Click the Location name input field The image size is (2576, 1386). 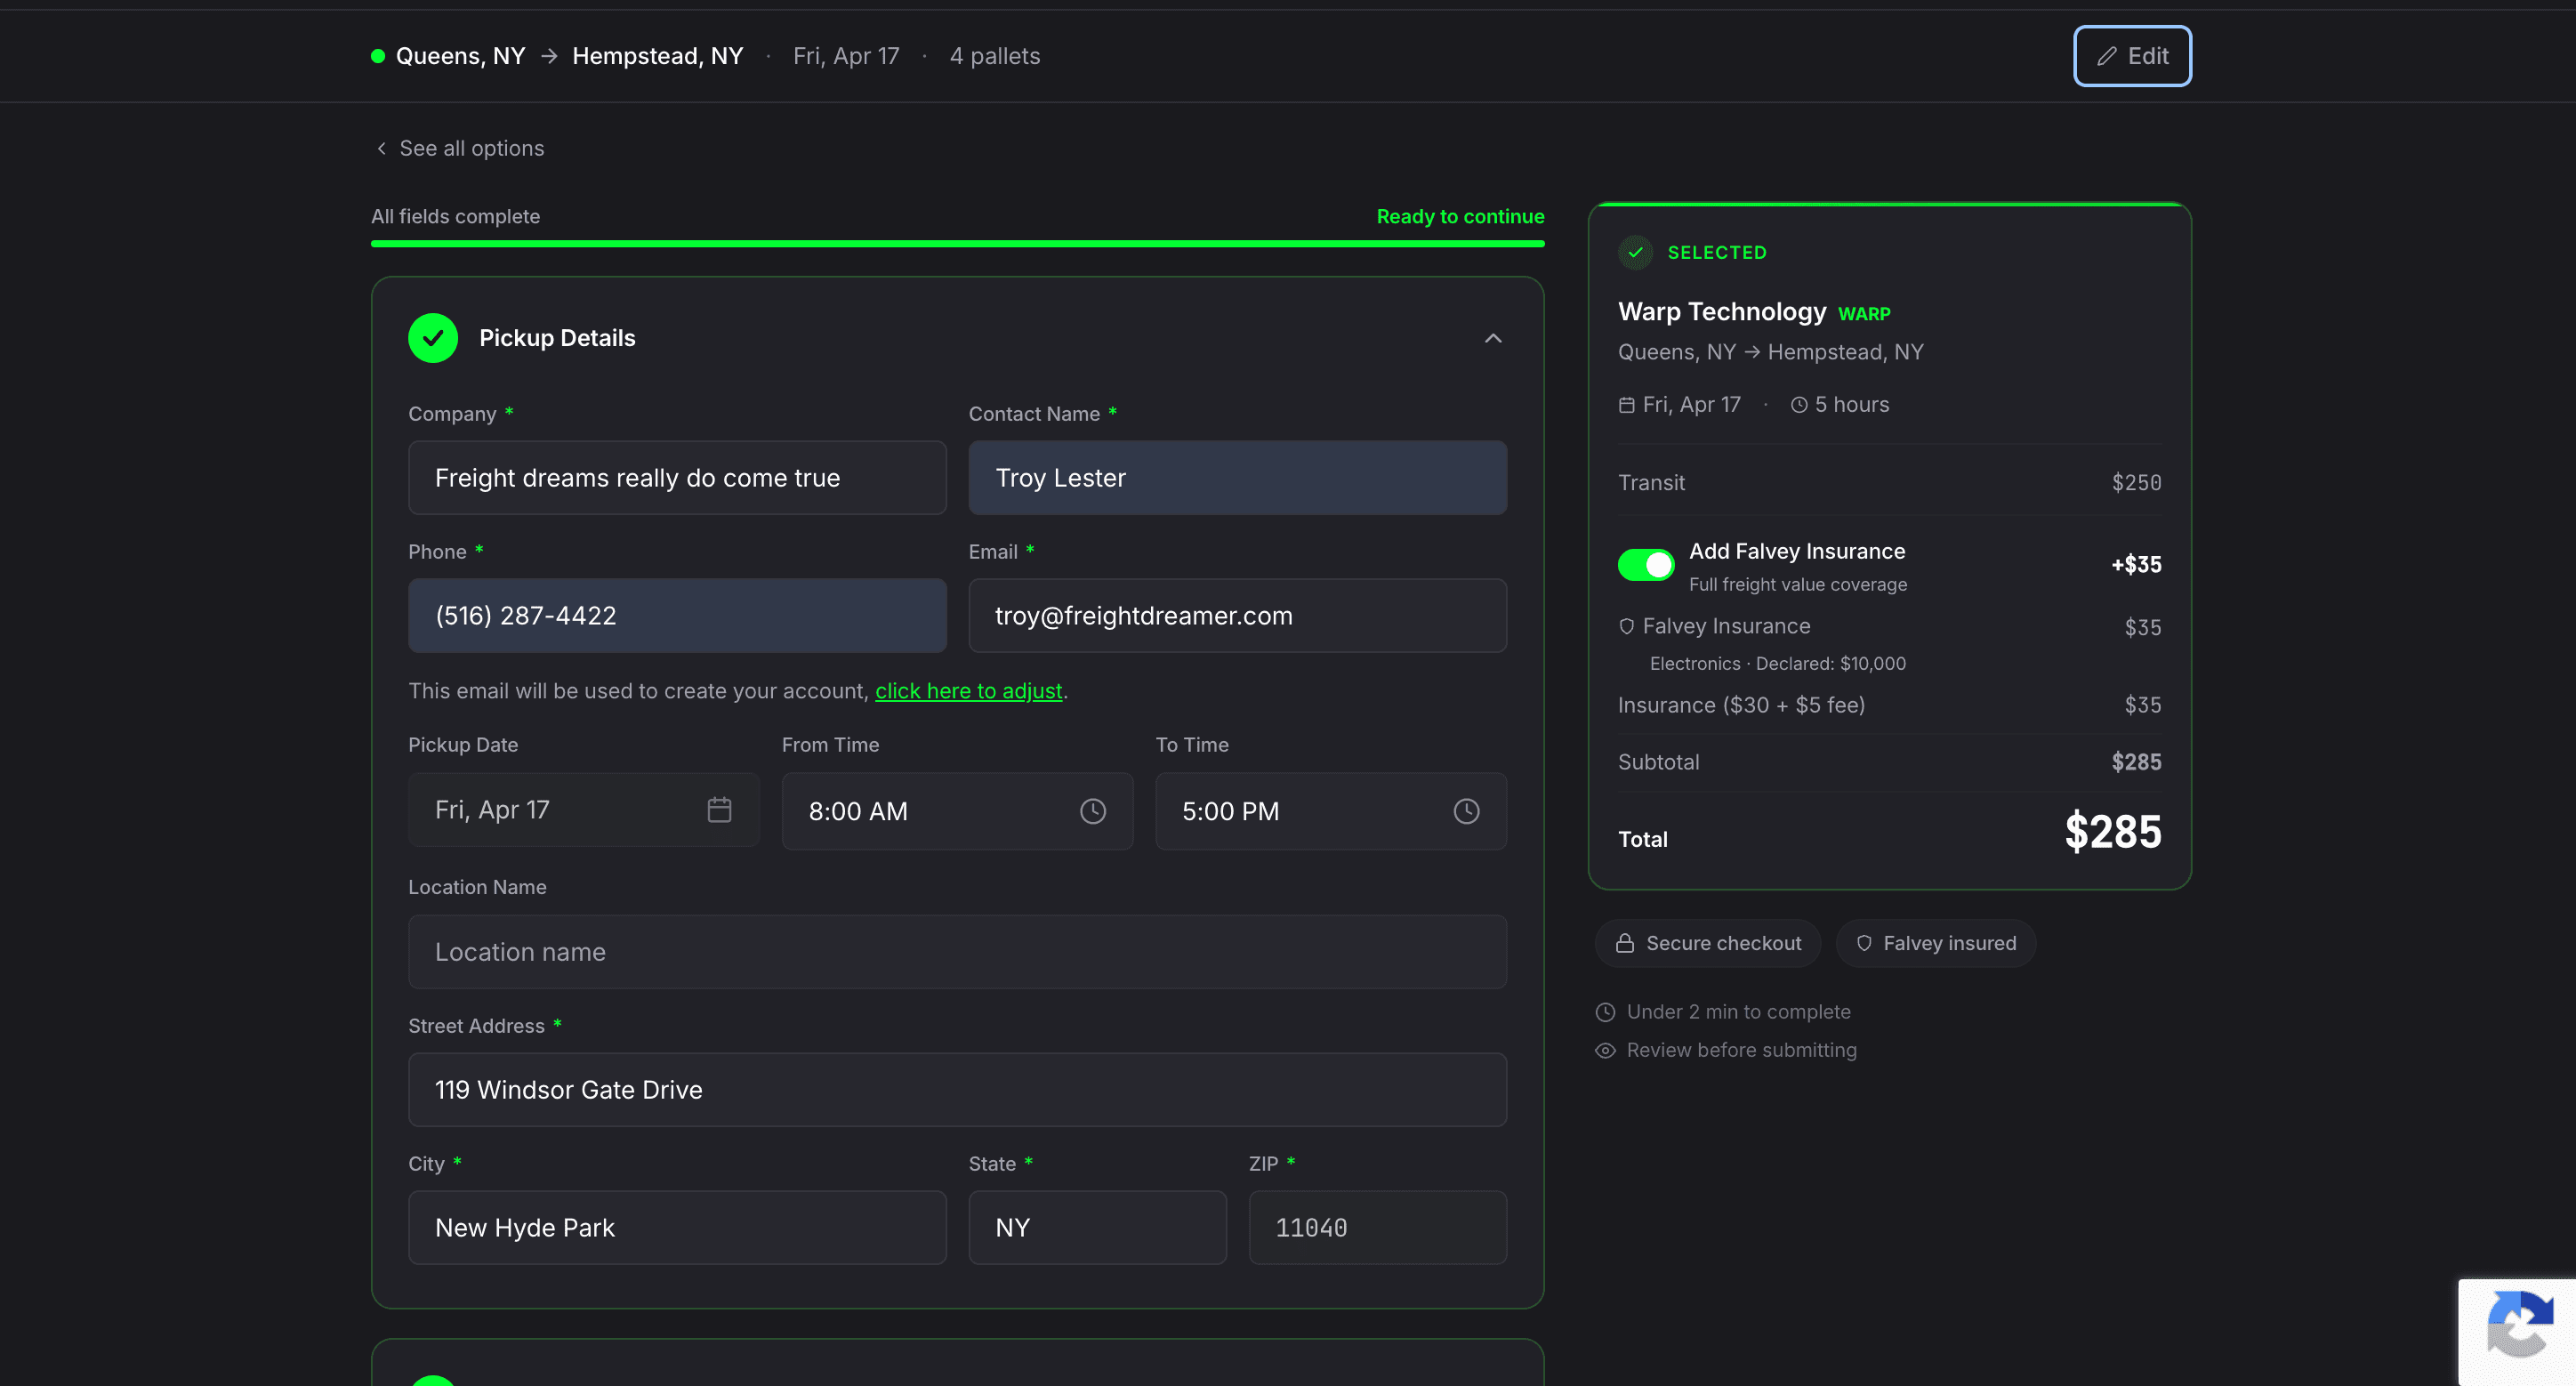coord(957,952)
